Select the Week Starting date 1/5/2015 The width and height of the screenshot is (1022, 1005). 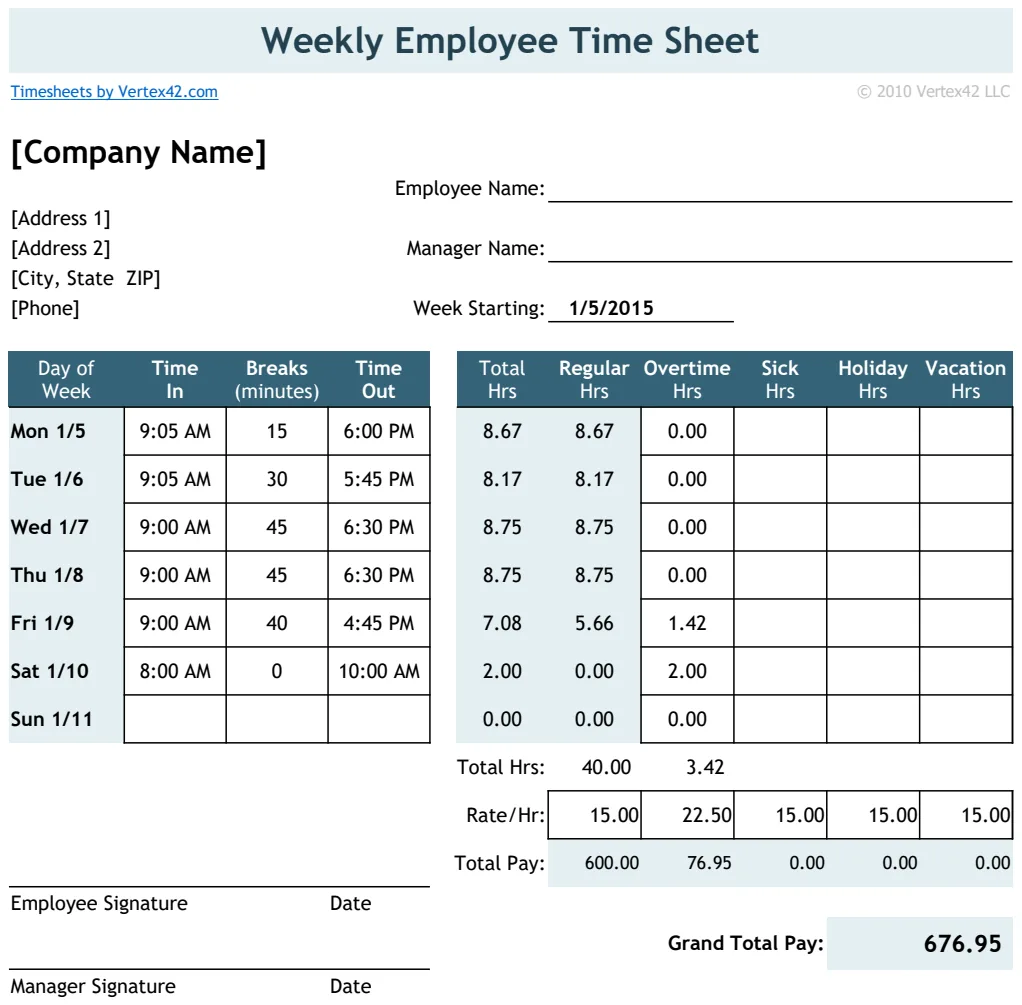point(611,308)
